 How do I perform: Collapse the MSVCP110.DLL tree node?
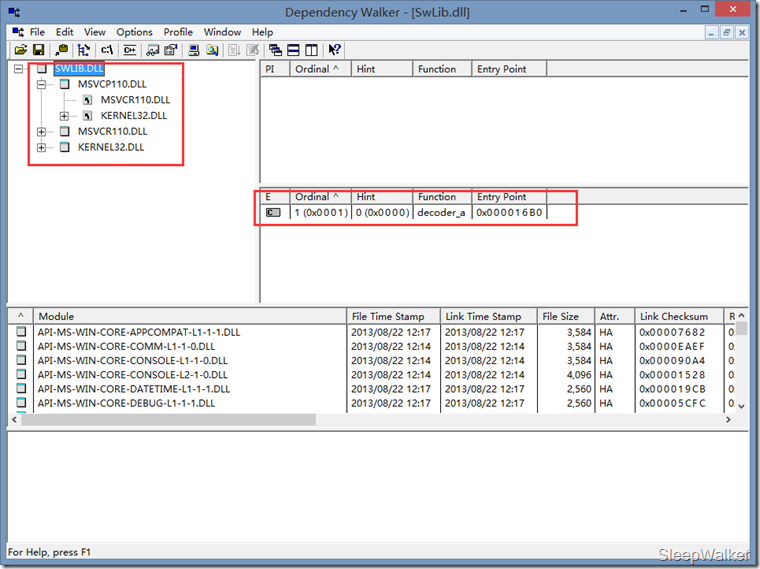tap(42, 84)
